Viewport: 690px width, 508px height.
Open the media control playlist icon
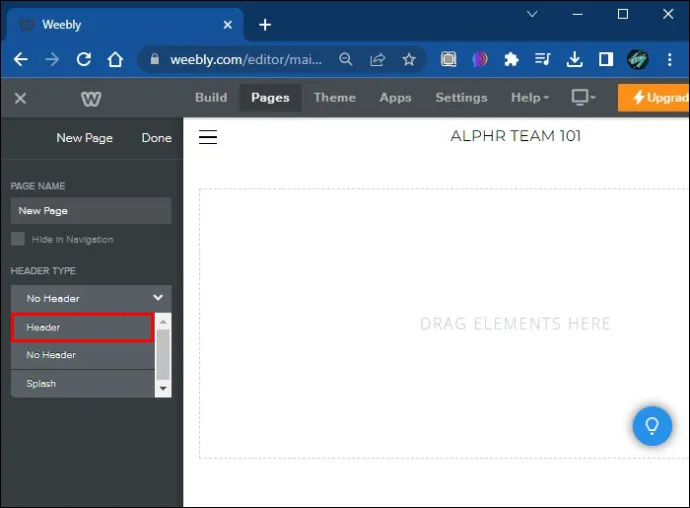543,59
